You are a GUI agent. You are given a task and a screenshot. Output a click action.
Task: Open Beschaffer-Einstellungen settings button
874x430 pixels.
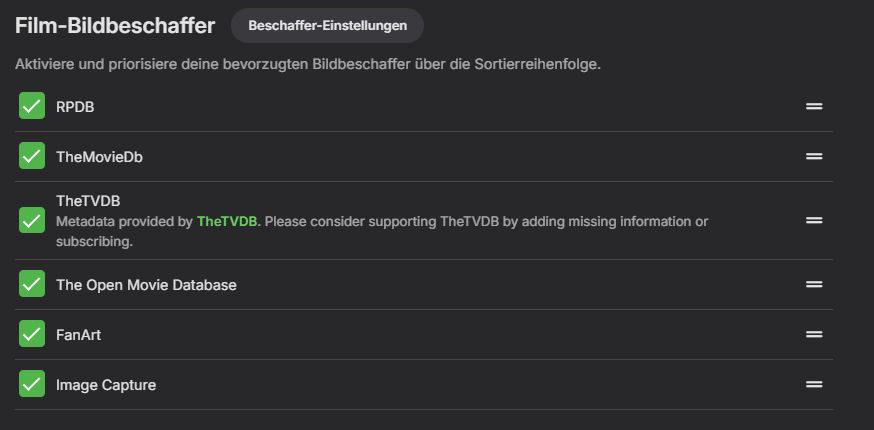point(327,25)
